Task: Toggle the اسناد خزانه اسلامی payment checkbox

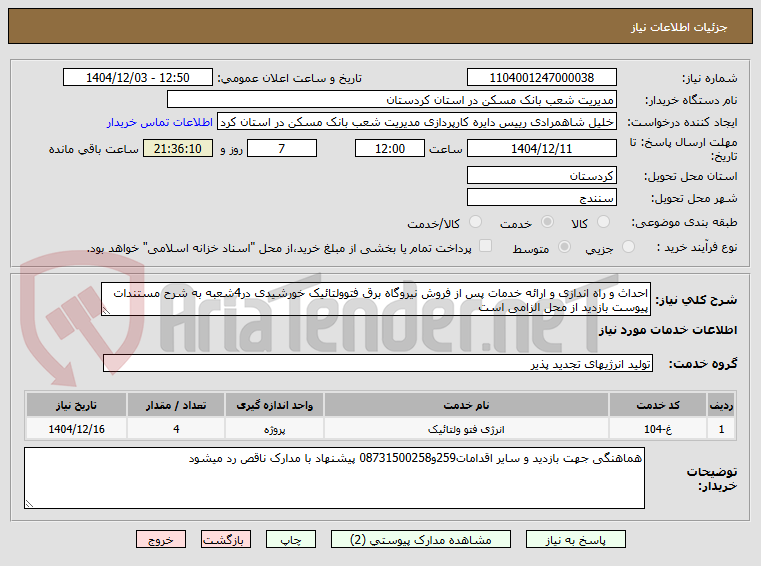Action: (x=485, y=246)
